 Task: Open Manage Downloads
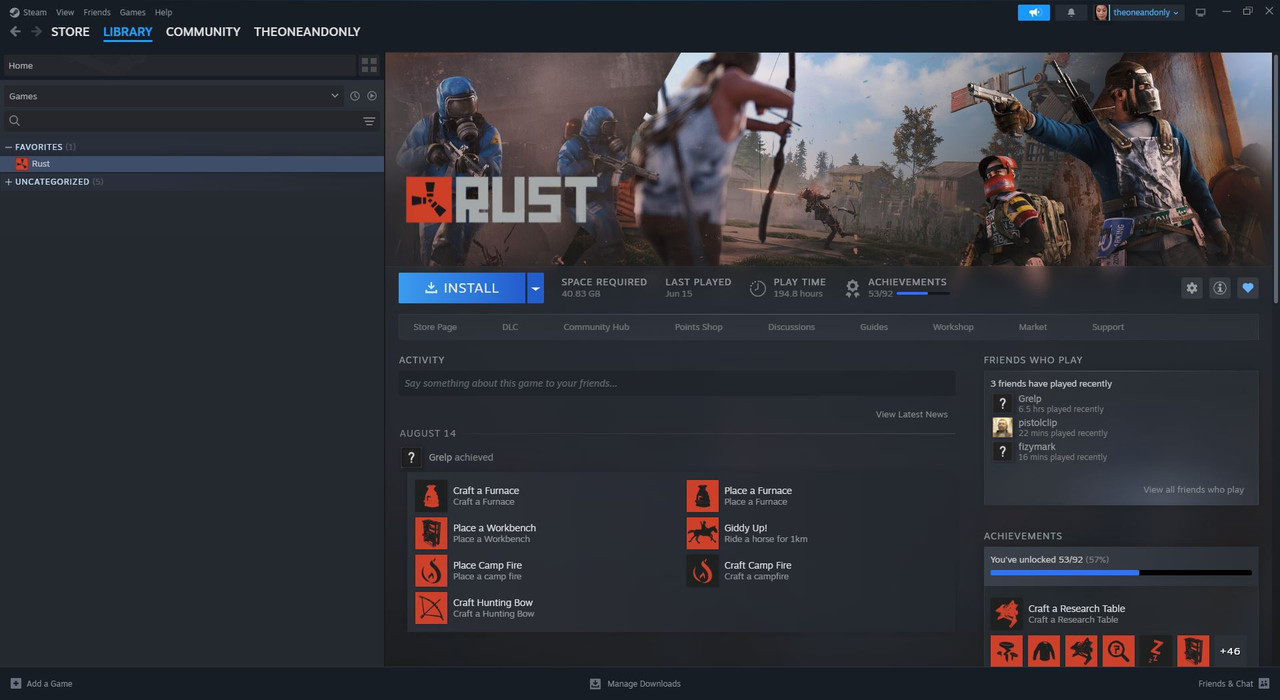click(635, 684)
